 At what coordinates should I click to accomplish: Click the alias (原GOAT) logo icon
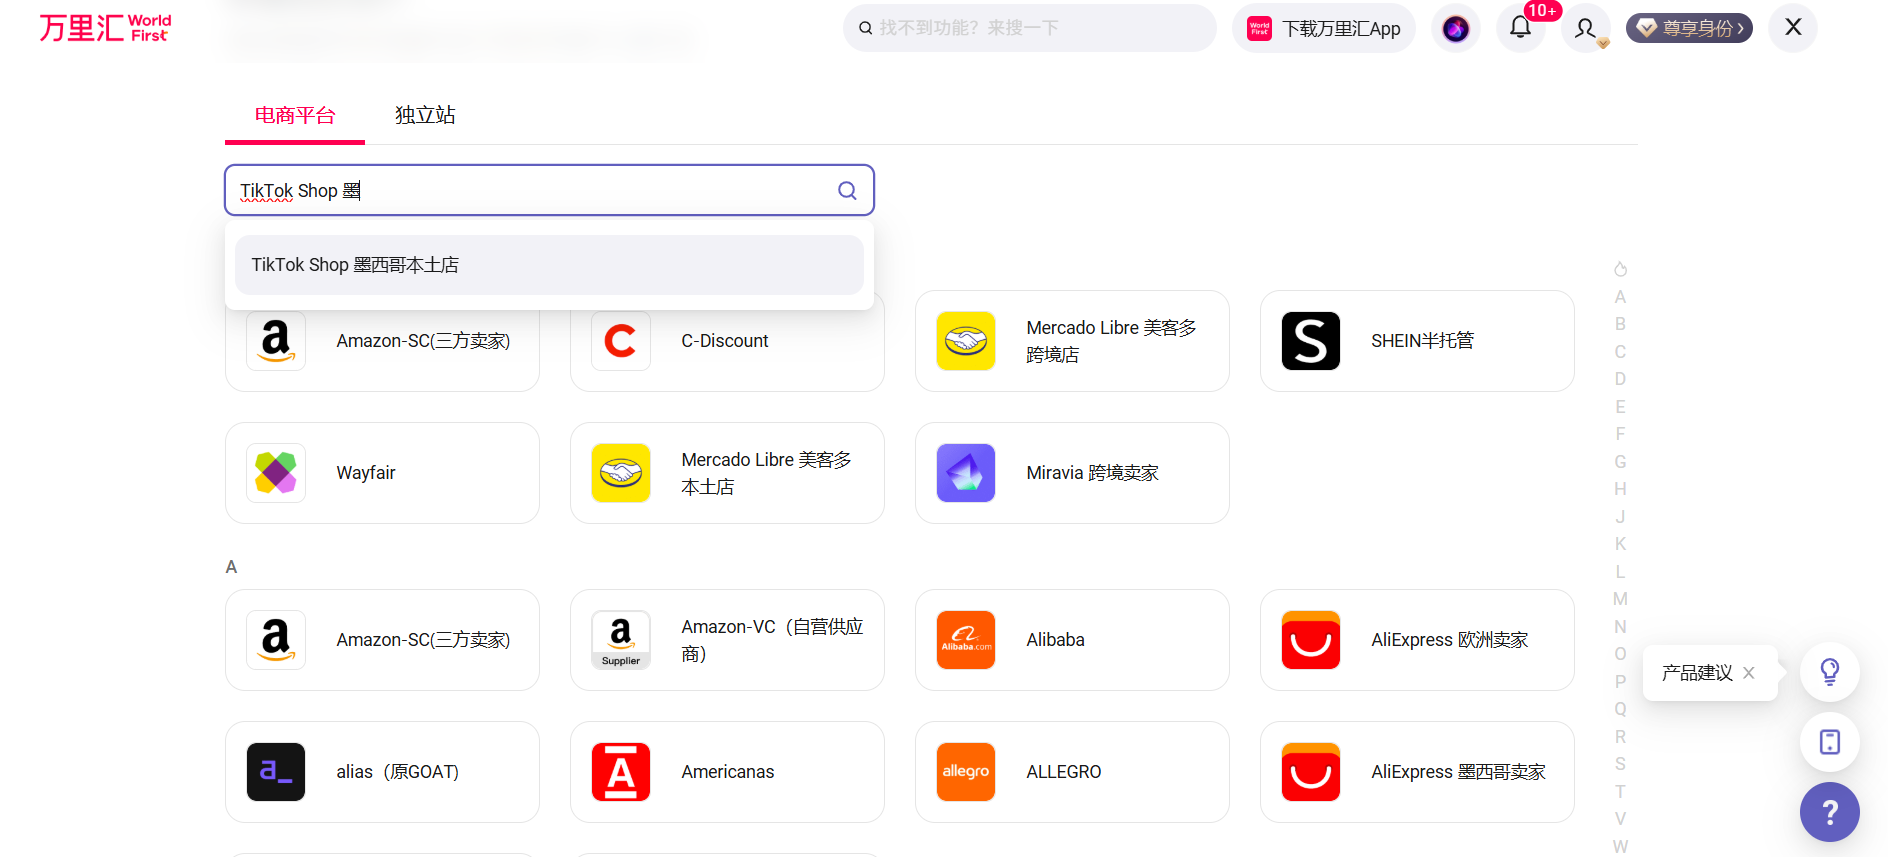click(276, 772)
